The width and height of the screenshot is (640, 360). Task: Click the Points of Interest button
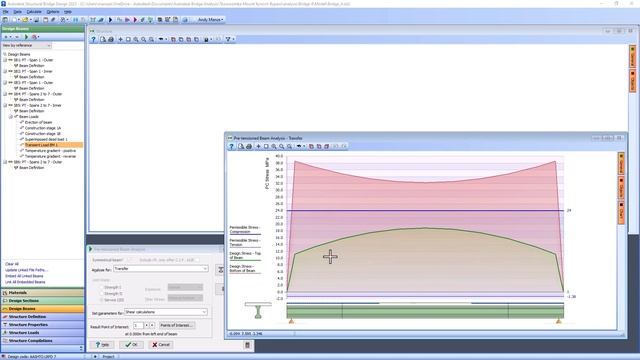176,326
